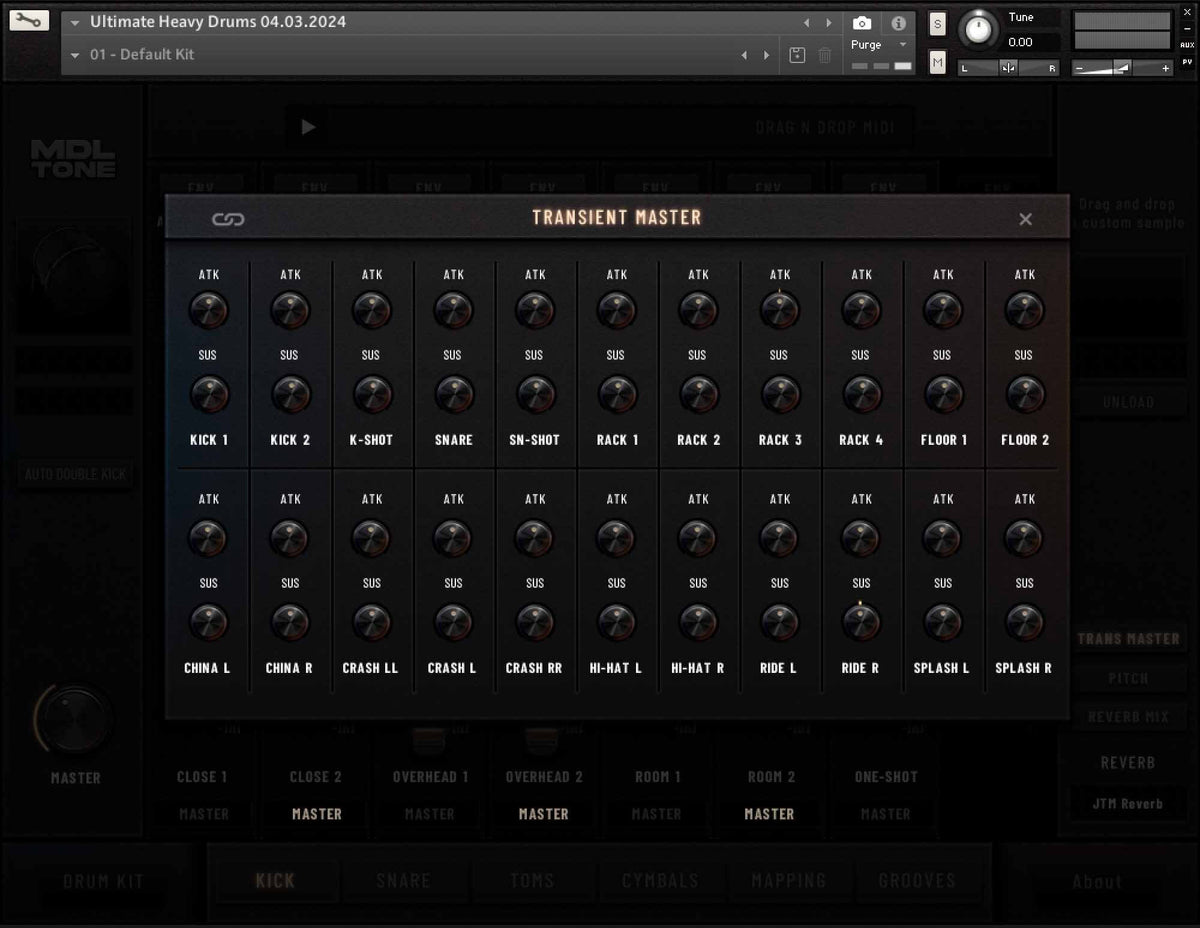This screenshot has height=928, width=1200.
Task: Enable the Overhead 2 Master toggle
Action: pos(544,814)
